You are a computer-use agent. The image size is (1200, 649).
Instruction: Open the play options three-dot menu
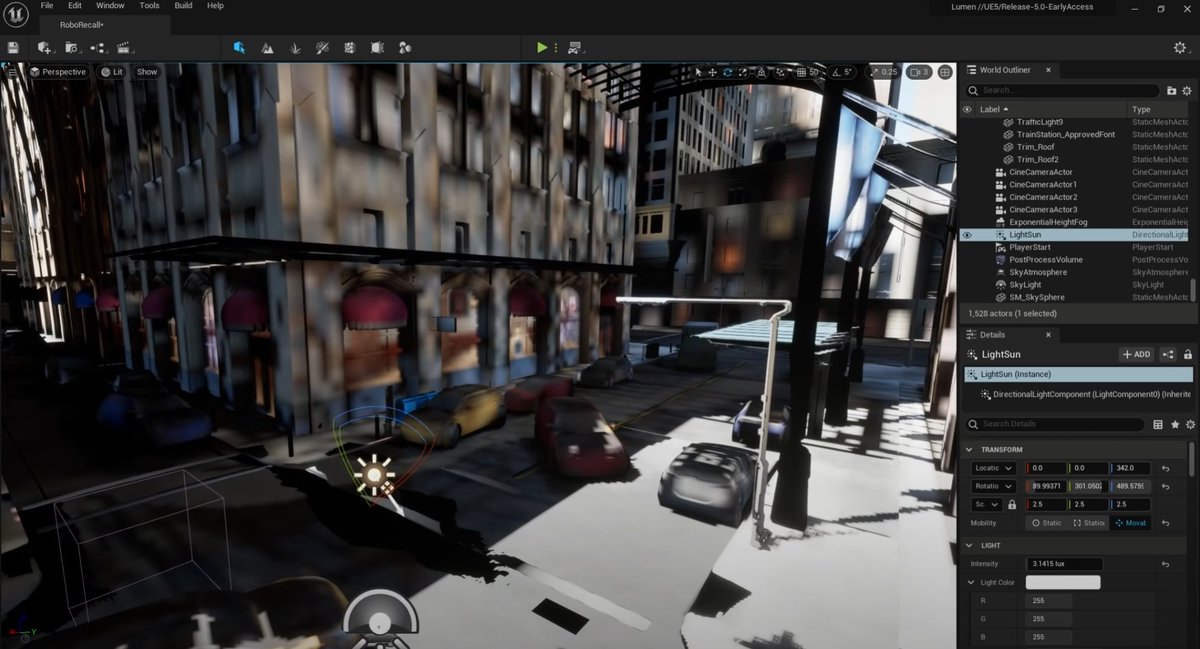555,47
